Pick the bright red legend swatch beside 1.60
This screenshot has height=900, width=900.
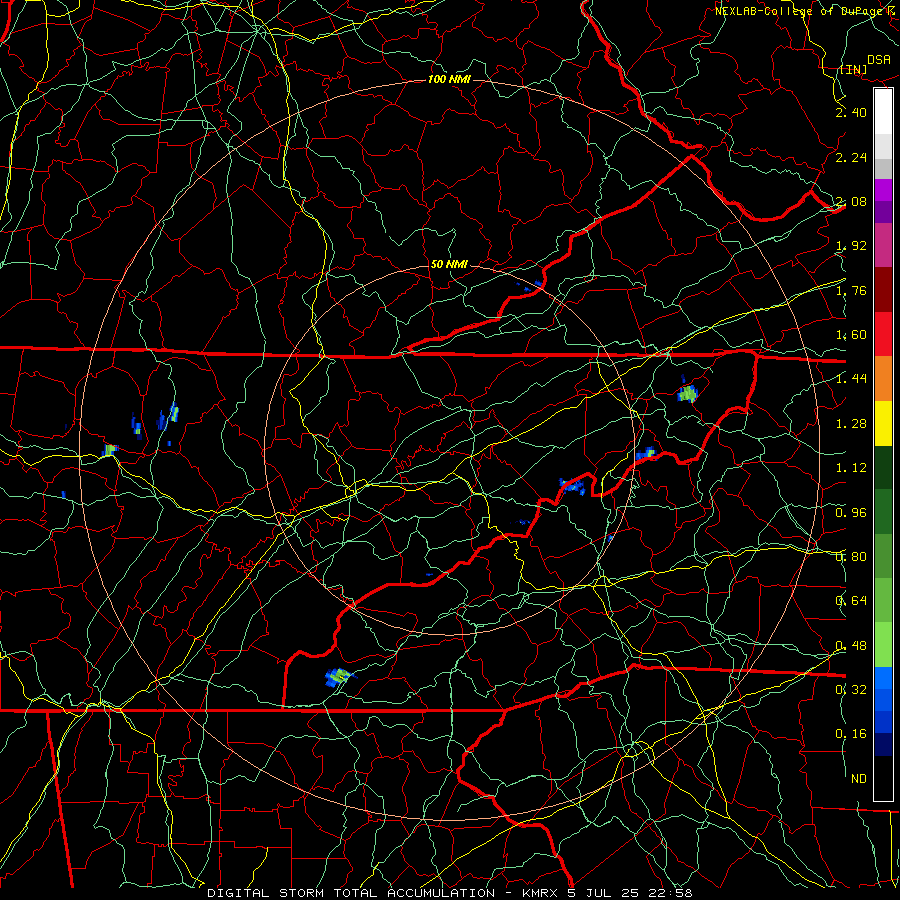[883, 334]
